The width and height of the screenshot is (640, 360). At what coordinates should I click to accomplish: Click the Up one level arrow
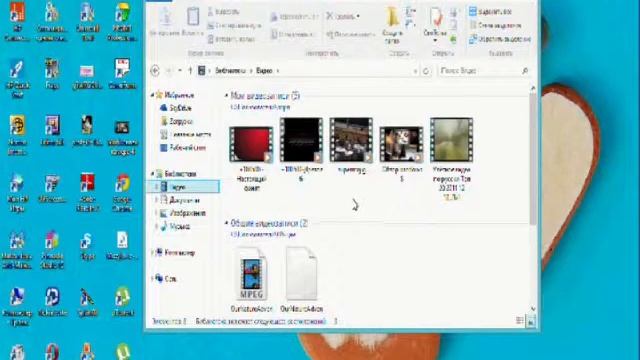[190, 71]
